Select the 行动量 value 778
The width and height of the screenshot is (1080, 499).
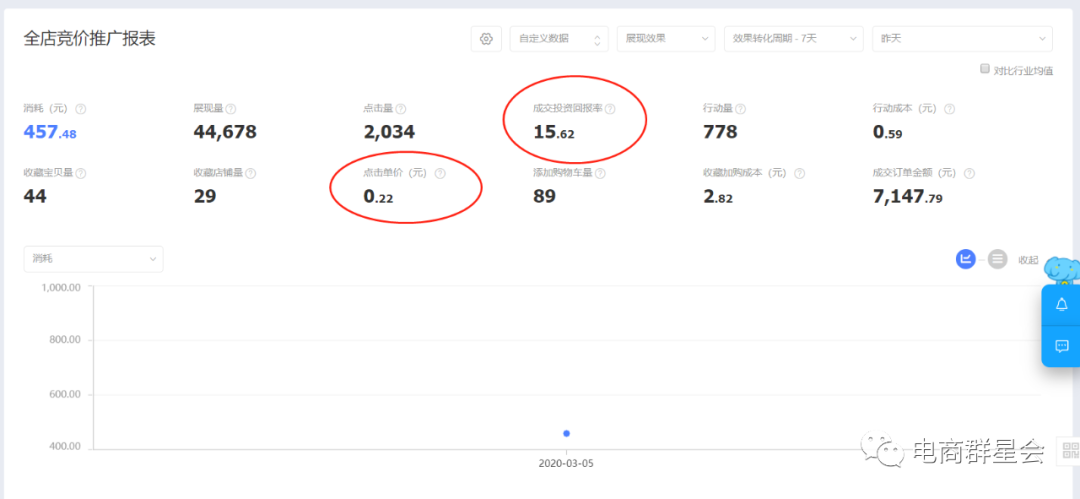point(720,132)
